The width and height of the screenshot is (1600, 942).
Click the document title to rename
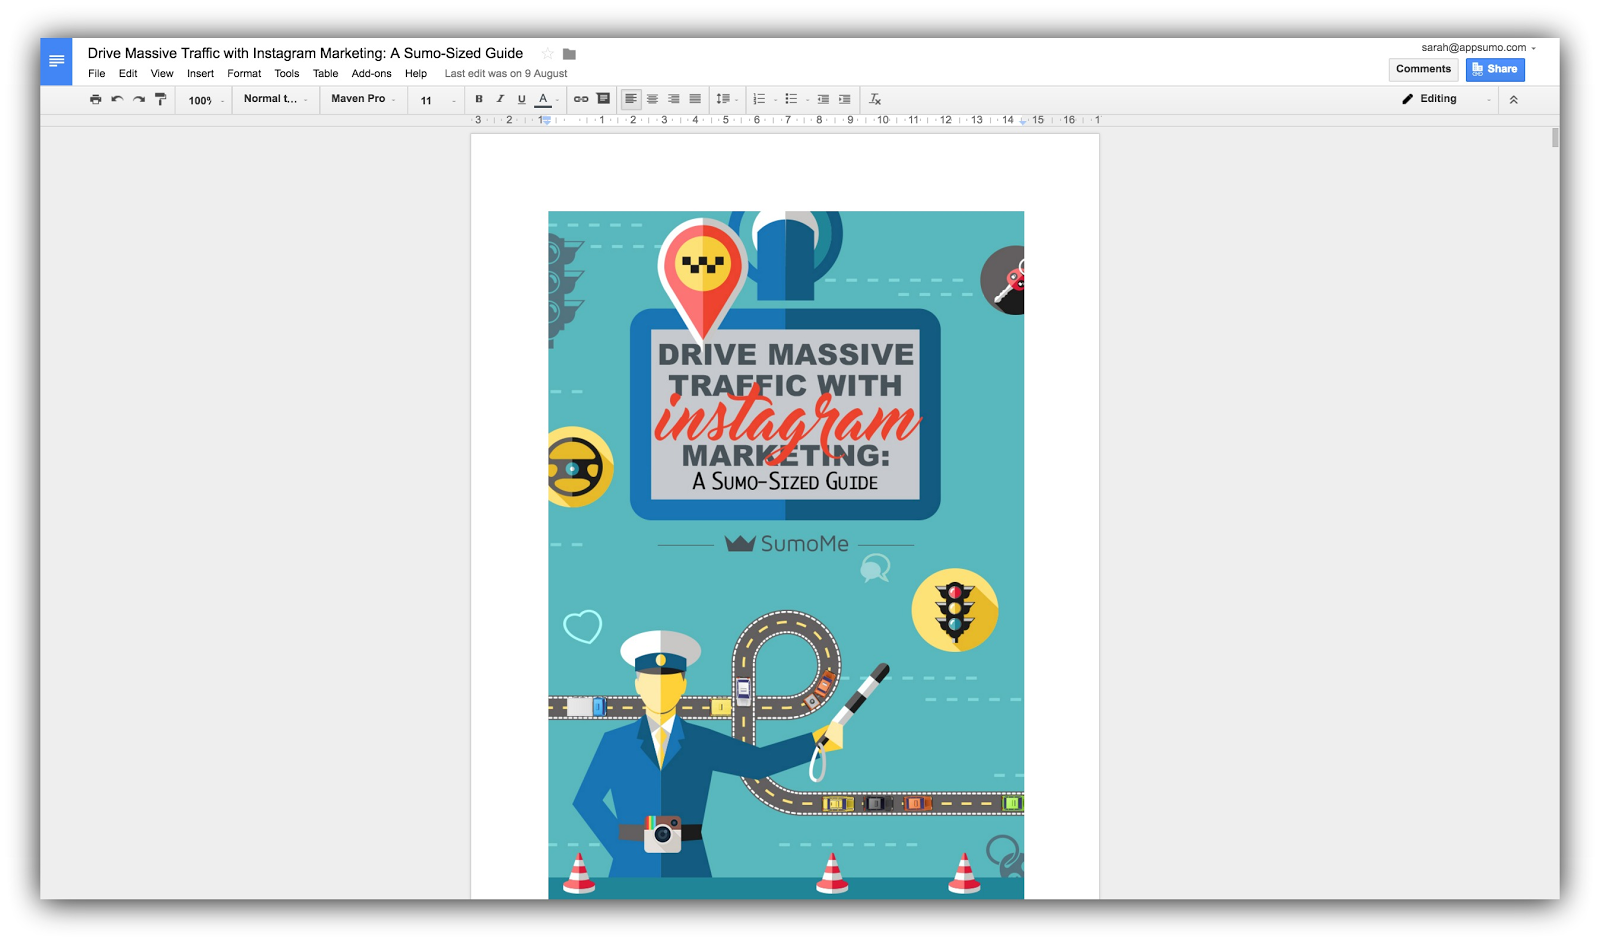(305, 53)
